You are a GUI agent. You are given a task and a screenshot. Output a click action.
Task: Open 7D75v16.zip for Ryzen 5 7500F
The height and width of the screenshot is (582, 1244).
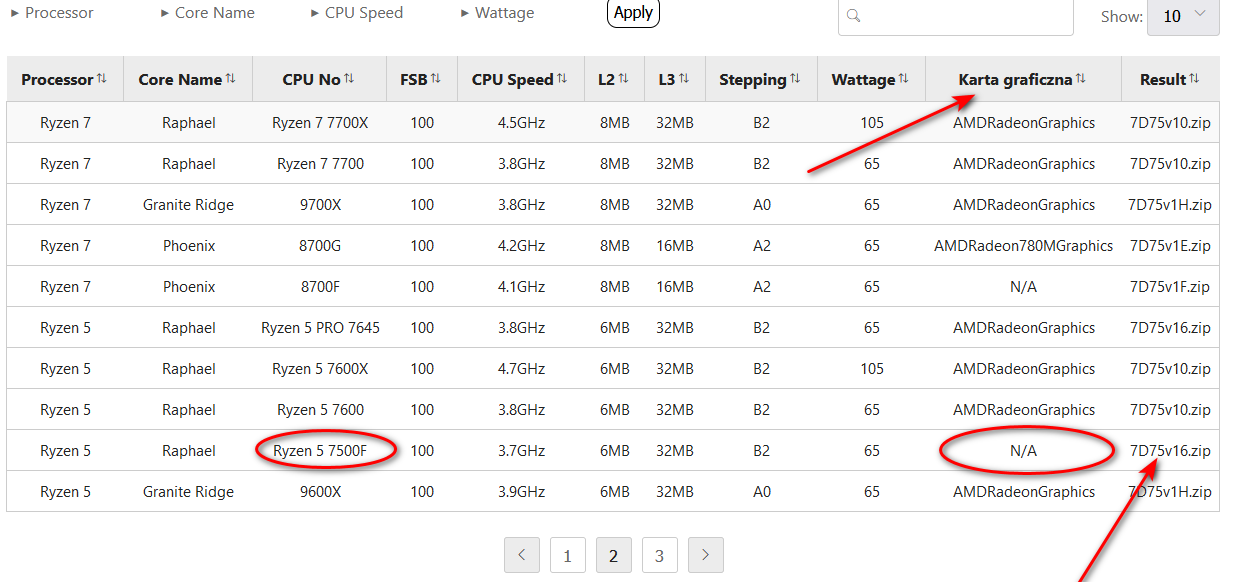[x=1170, y=451]
